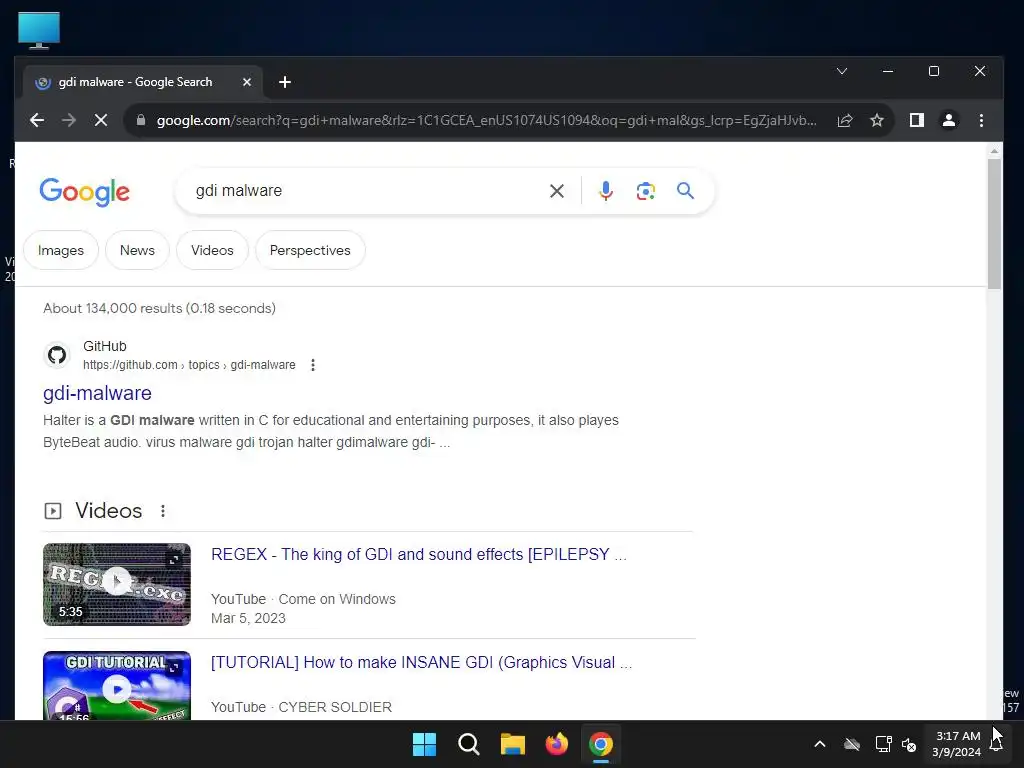Click the About 134,000 results text
Image resolution: width=1024 pixels, height=768 pixels.
pos(159,308)
